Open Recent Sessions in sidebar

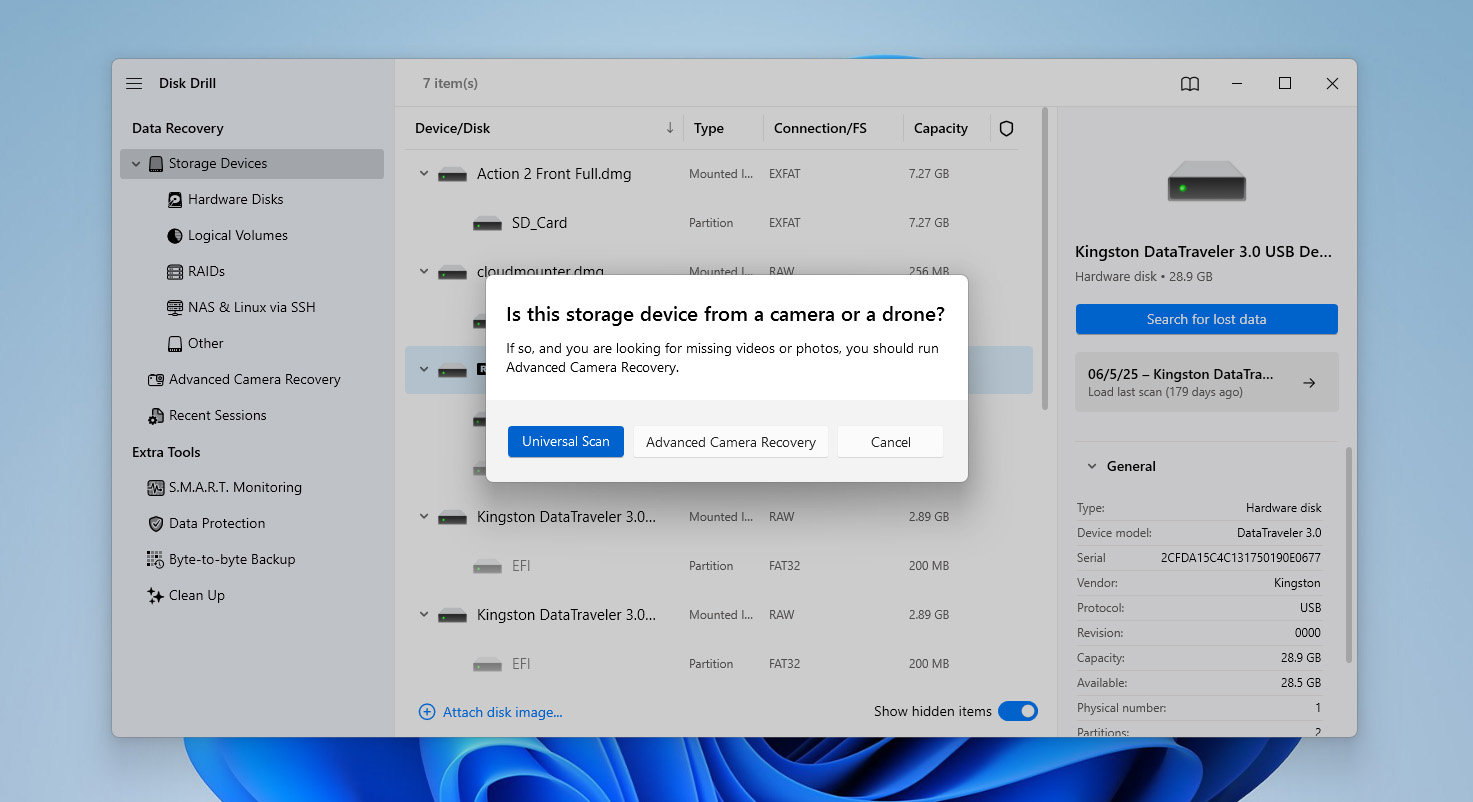[x=217, y=415]
